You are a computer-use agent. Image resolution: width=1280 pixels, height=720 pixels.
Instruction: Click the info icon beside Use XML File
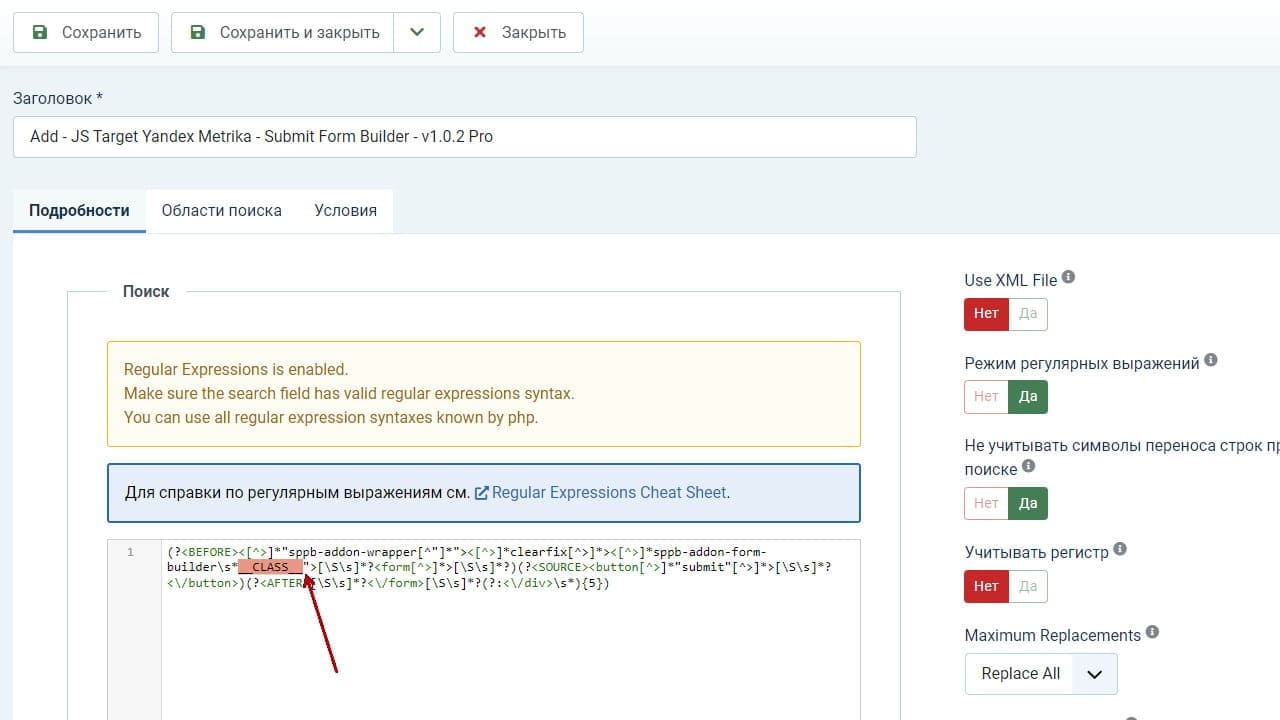point(1068,277)
